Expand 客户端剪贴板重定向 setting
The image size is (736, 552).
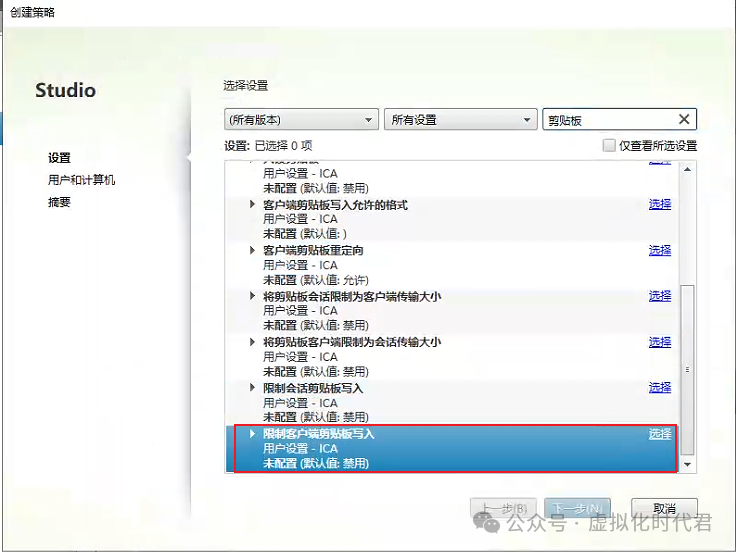tap(252, 250)
